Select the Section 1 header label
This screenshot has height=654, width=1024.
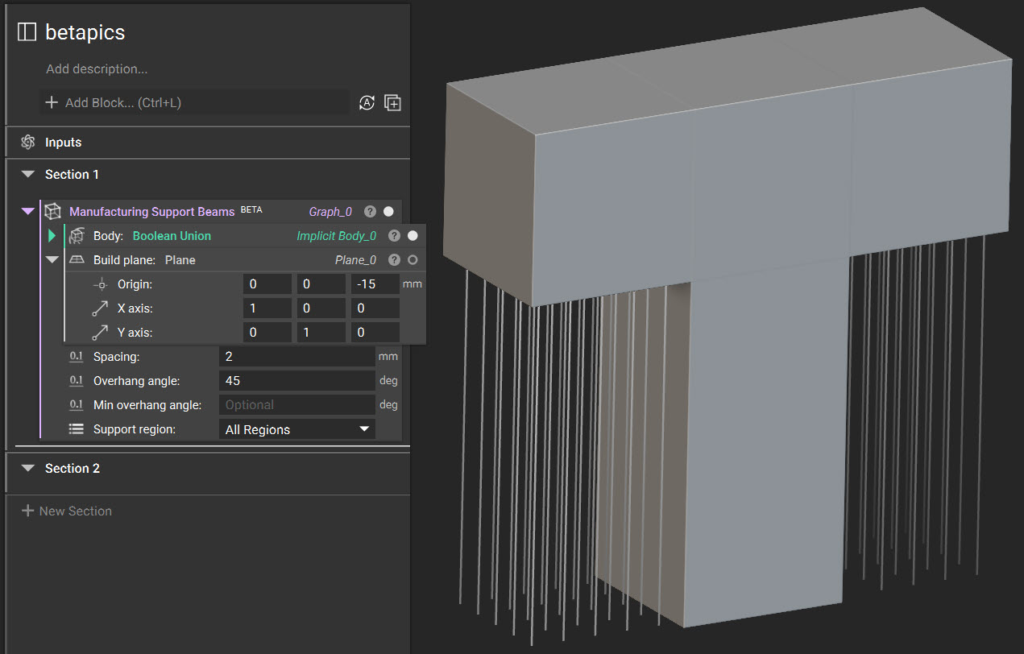(x=72, y=174)
